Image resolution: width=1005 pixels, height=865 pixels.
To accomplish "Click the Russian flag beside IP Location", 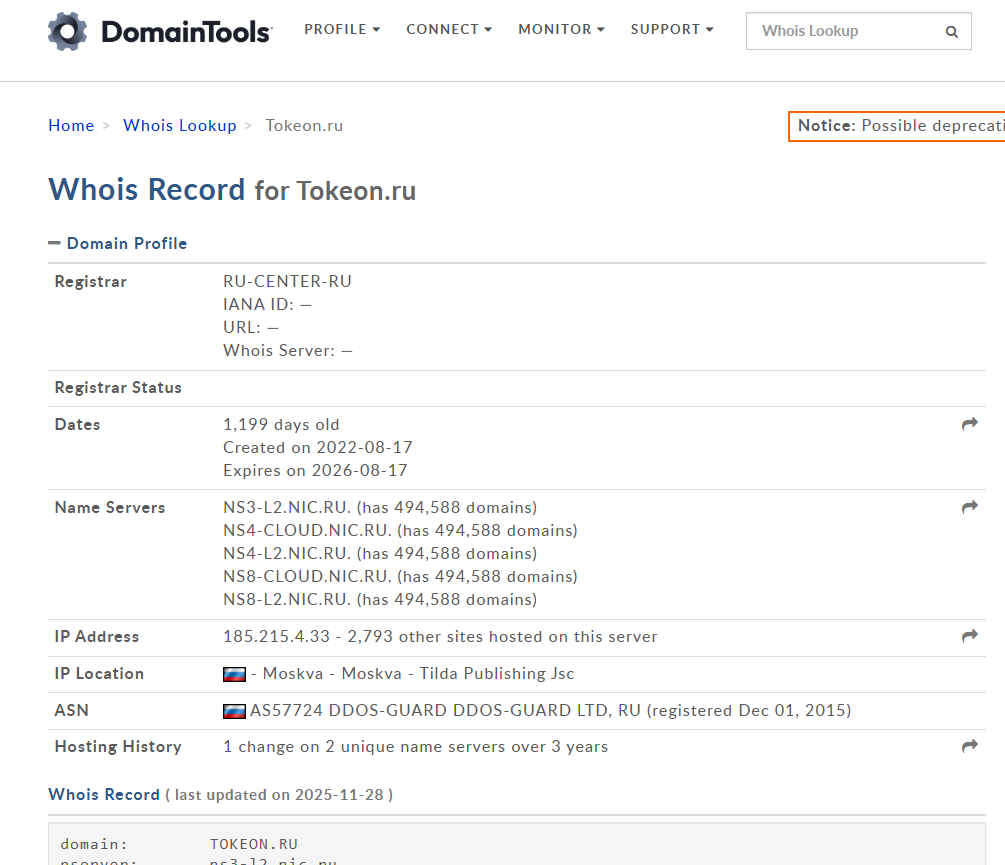I will point(234,675).
